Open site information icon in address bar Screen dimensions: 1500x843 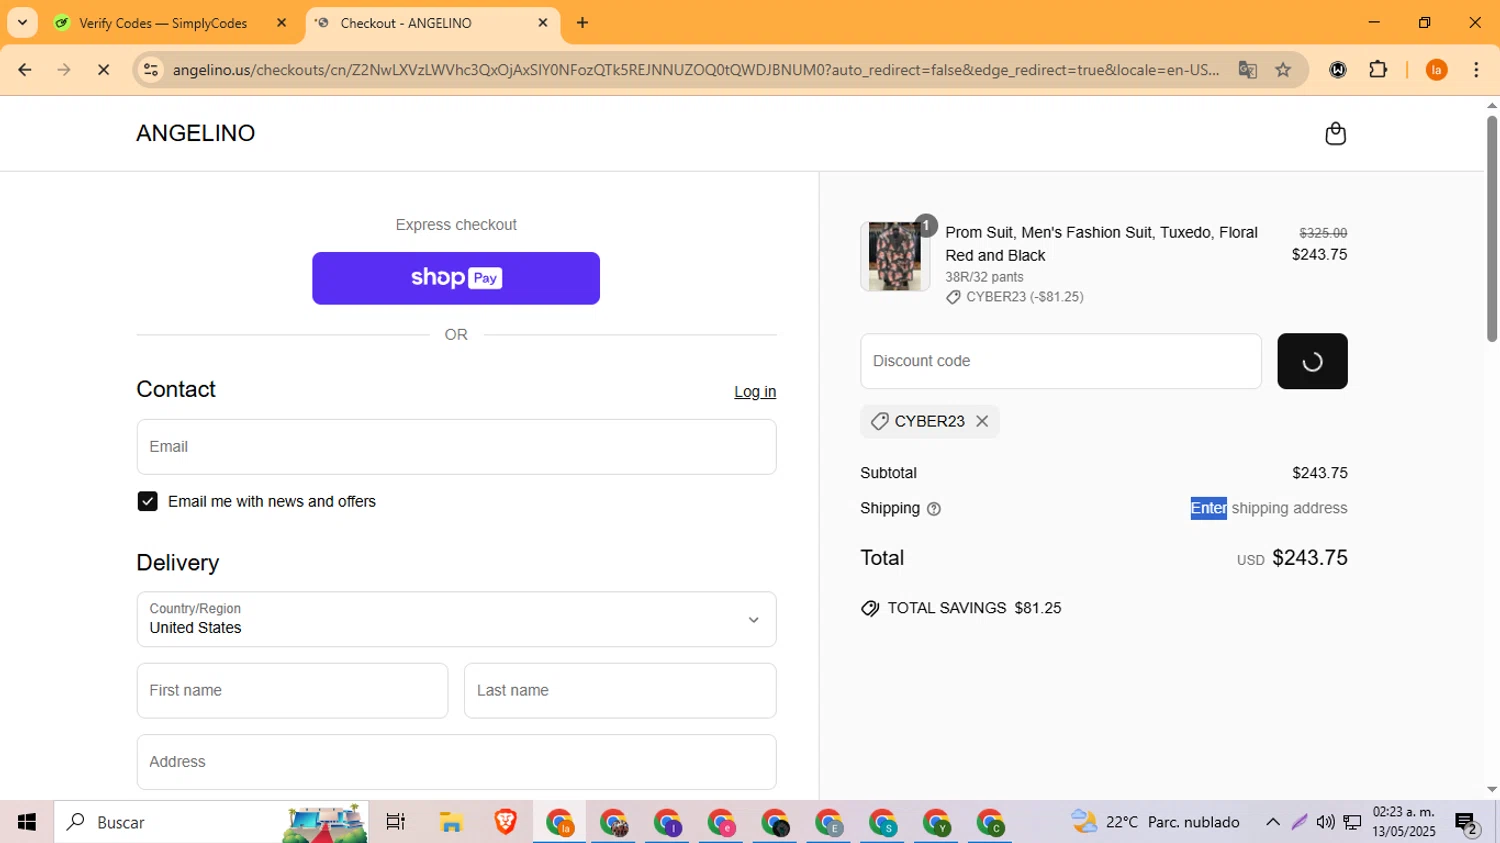pos(151,70)
